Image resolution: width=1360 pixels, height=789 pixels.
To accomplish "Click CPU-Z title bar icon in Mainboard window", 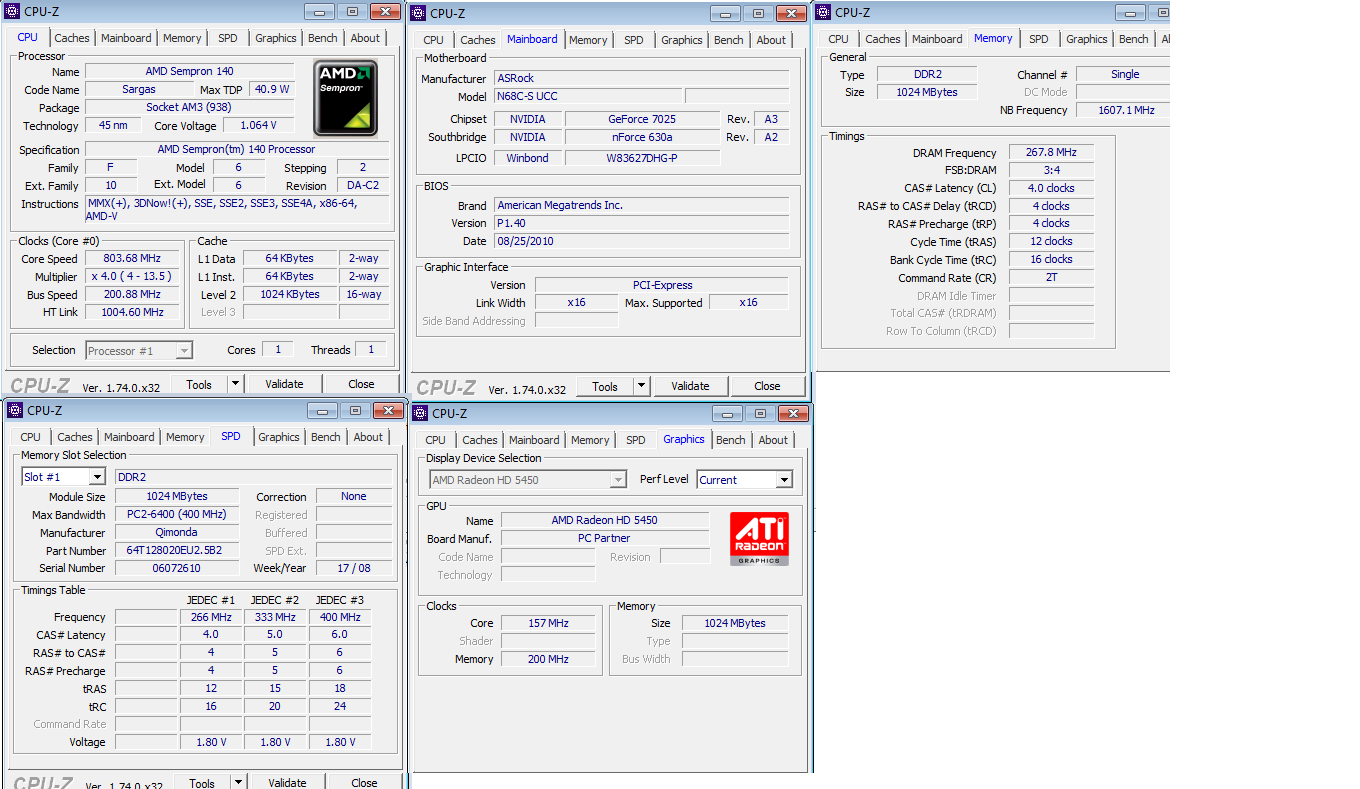I will coord(419,13).
